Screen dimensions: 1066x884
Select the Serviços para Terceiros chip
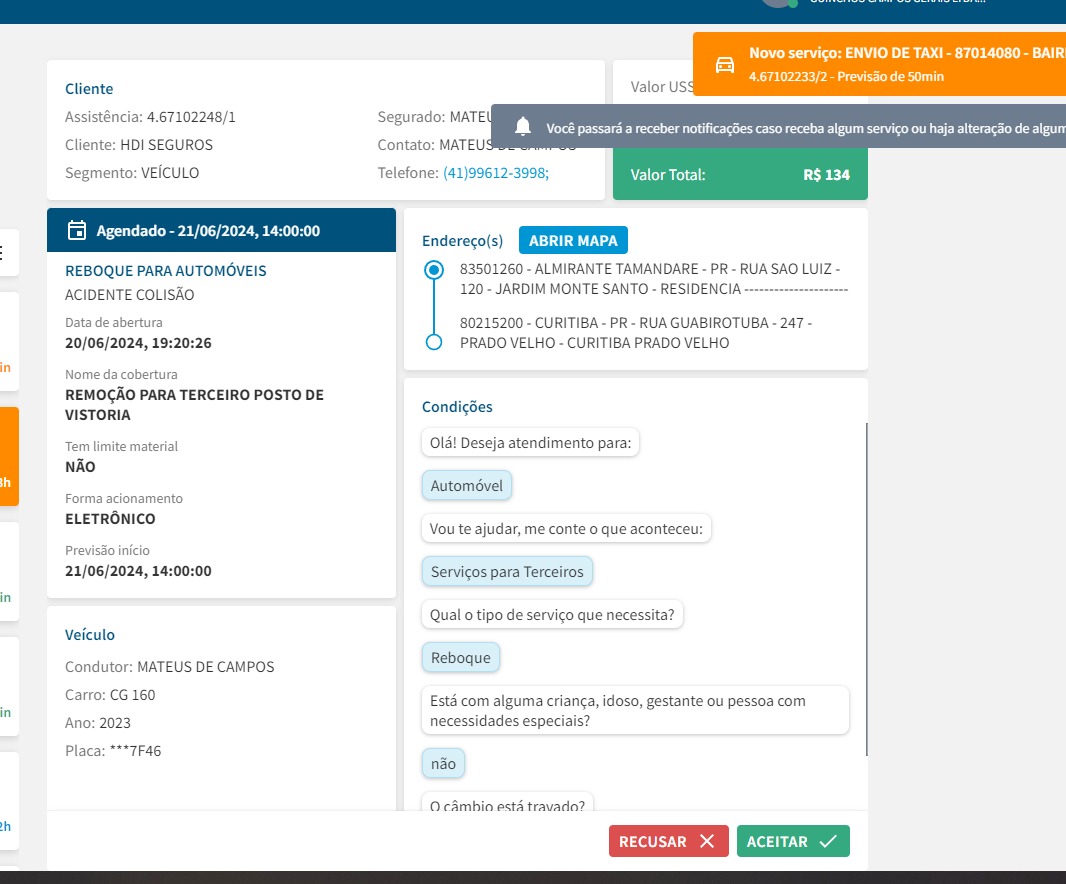coord(507,571)
